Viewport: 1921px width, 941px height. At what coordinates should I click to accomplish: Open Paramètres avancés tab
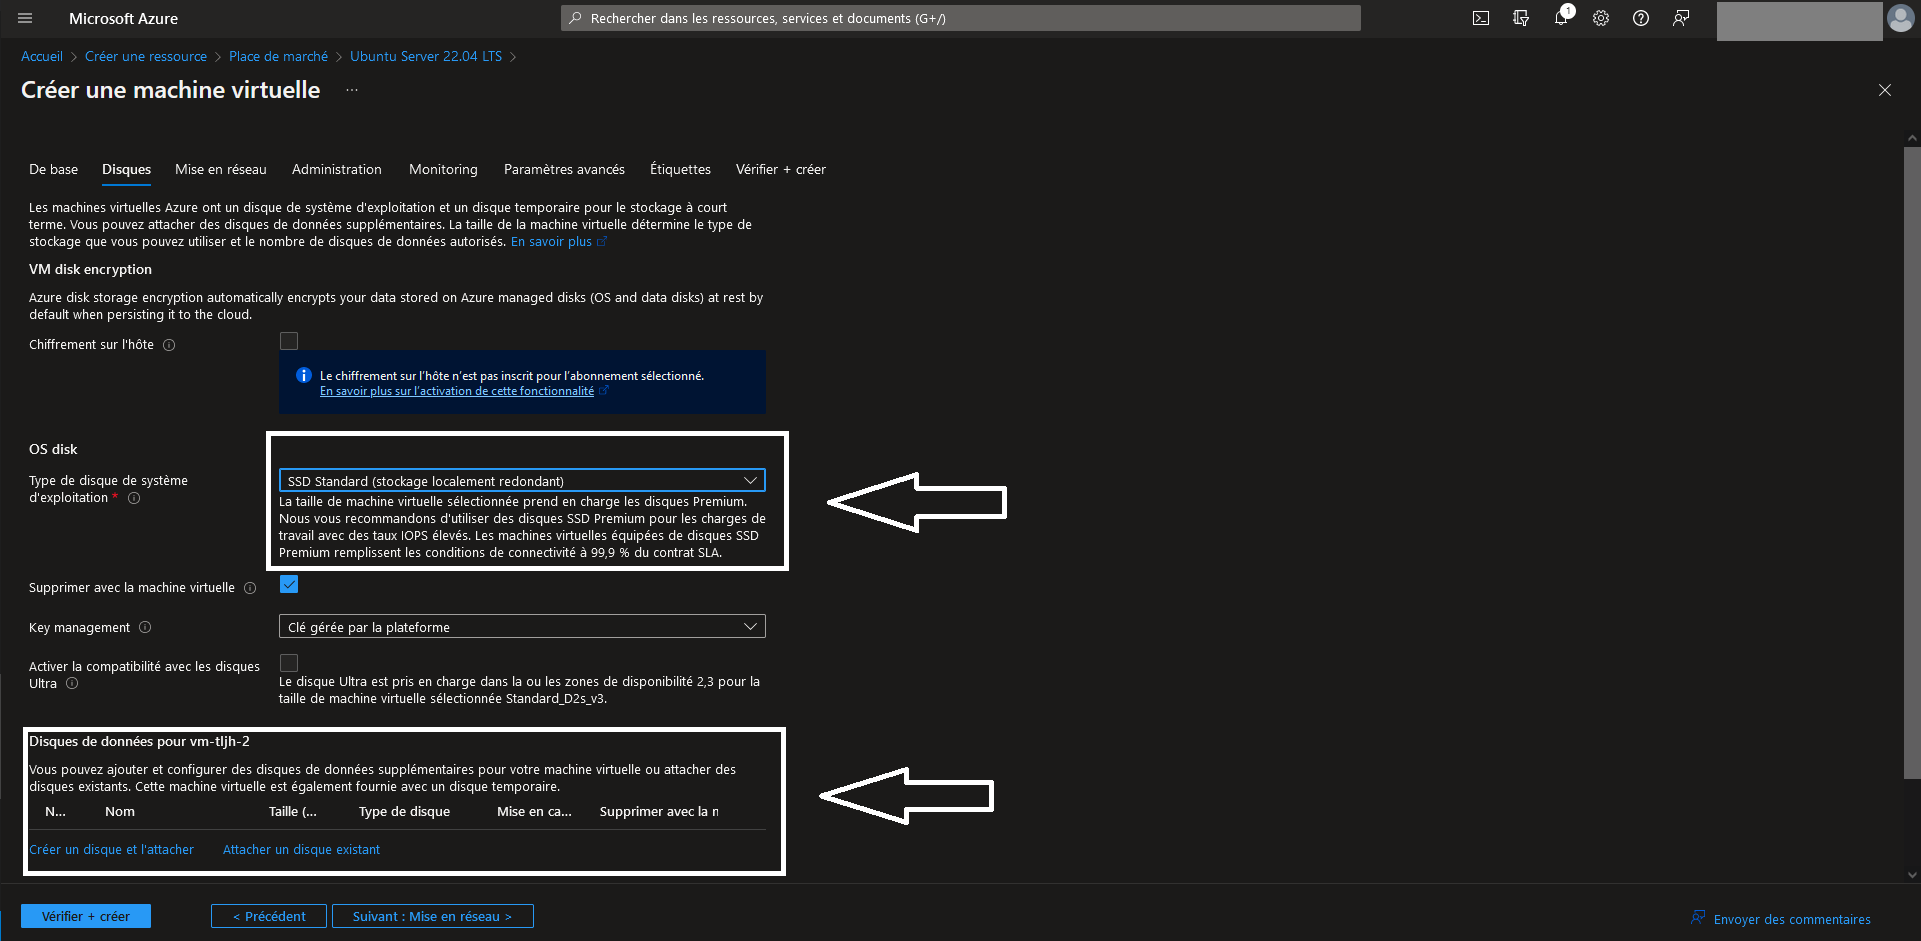click(564, 169)
